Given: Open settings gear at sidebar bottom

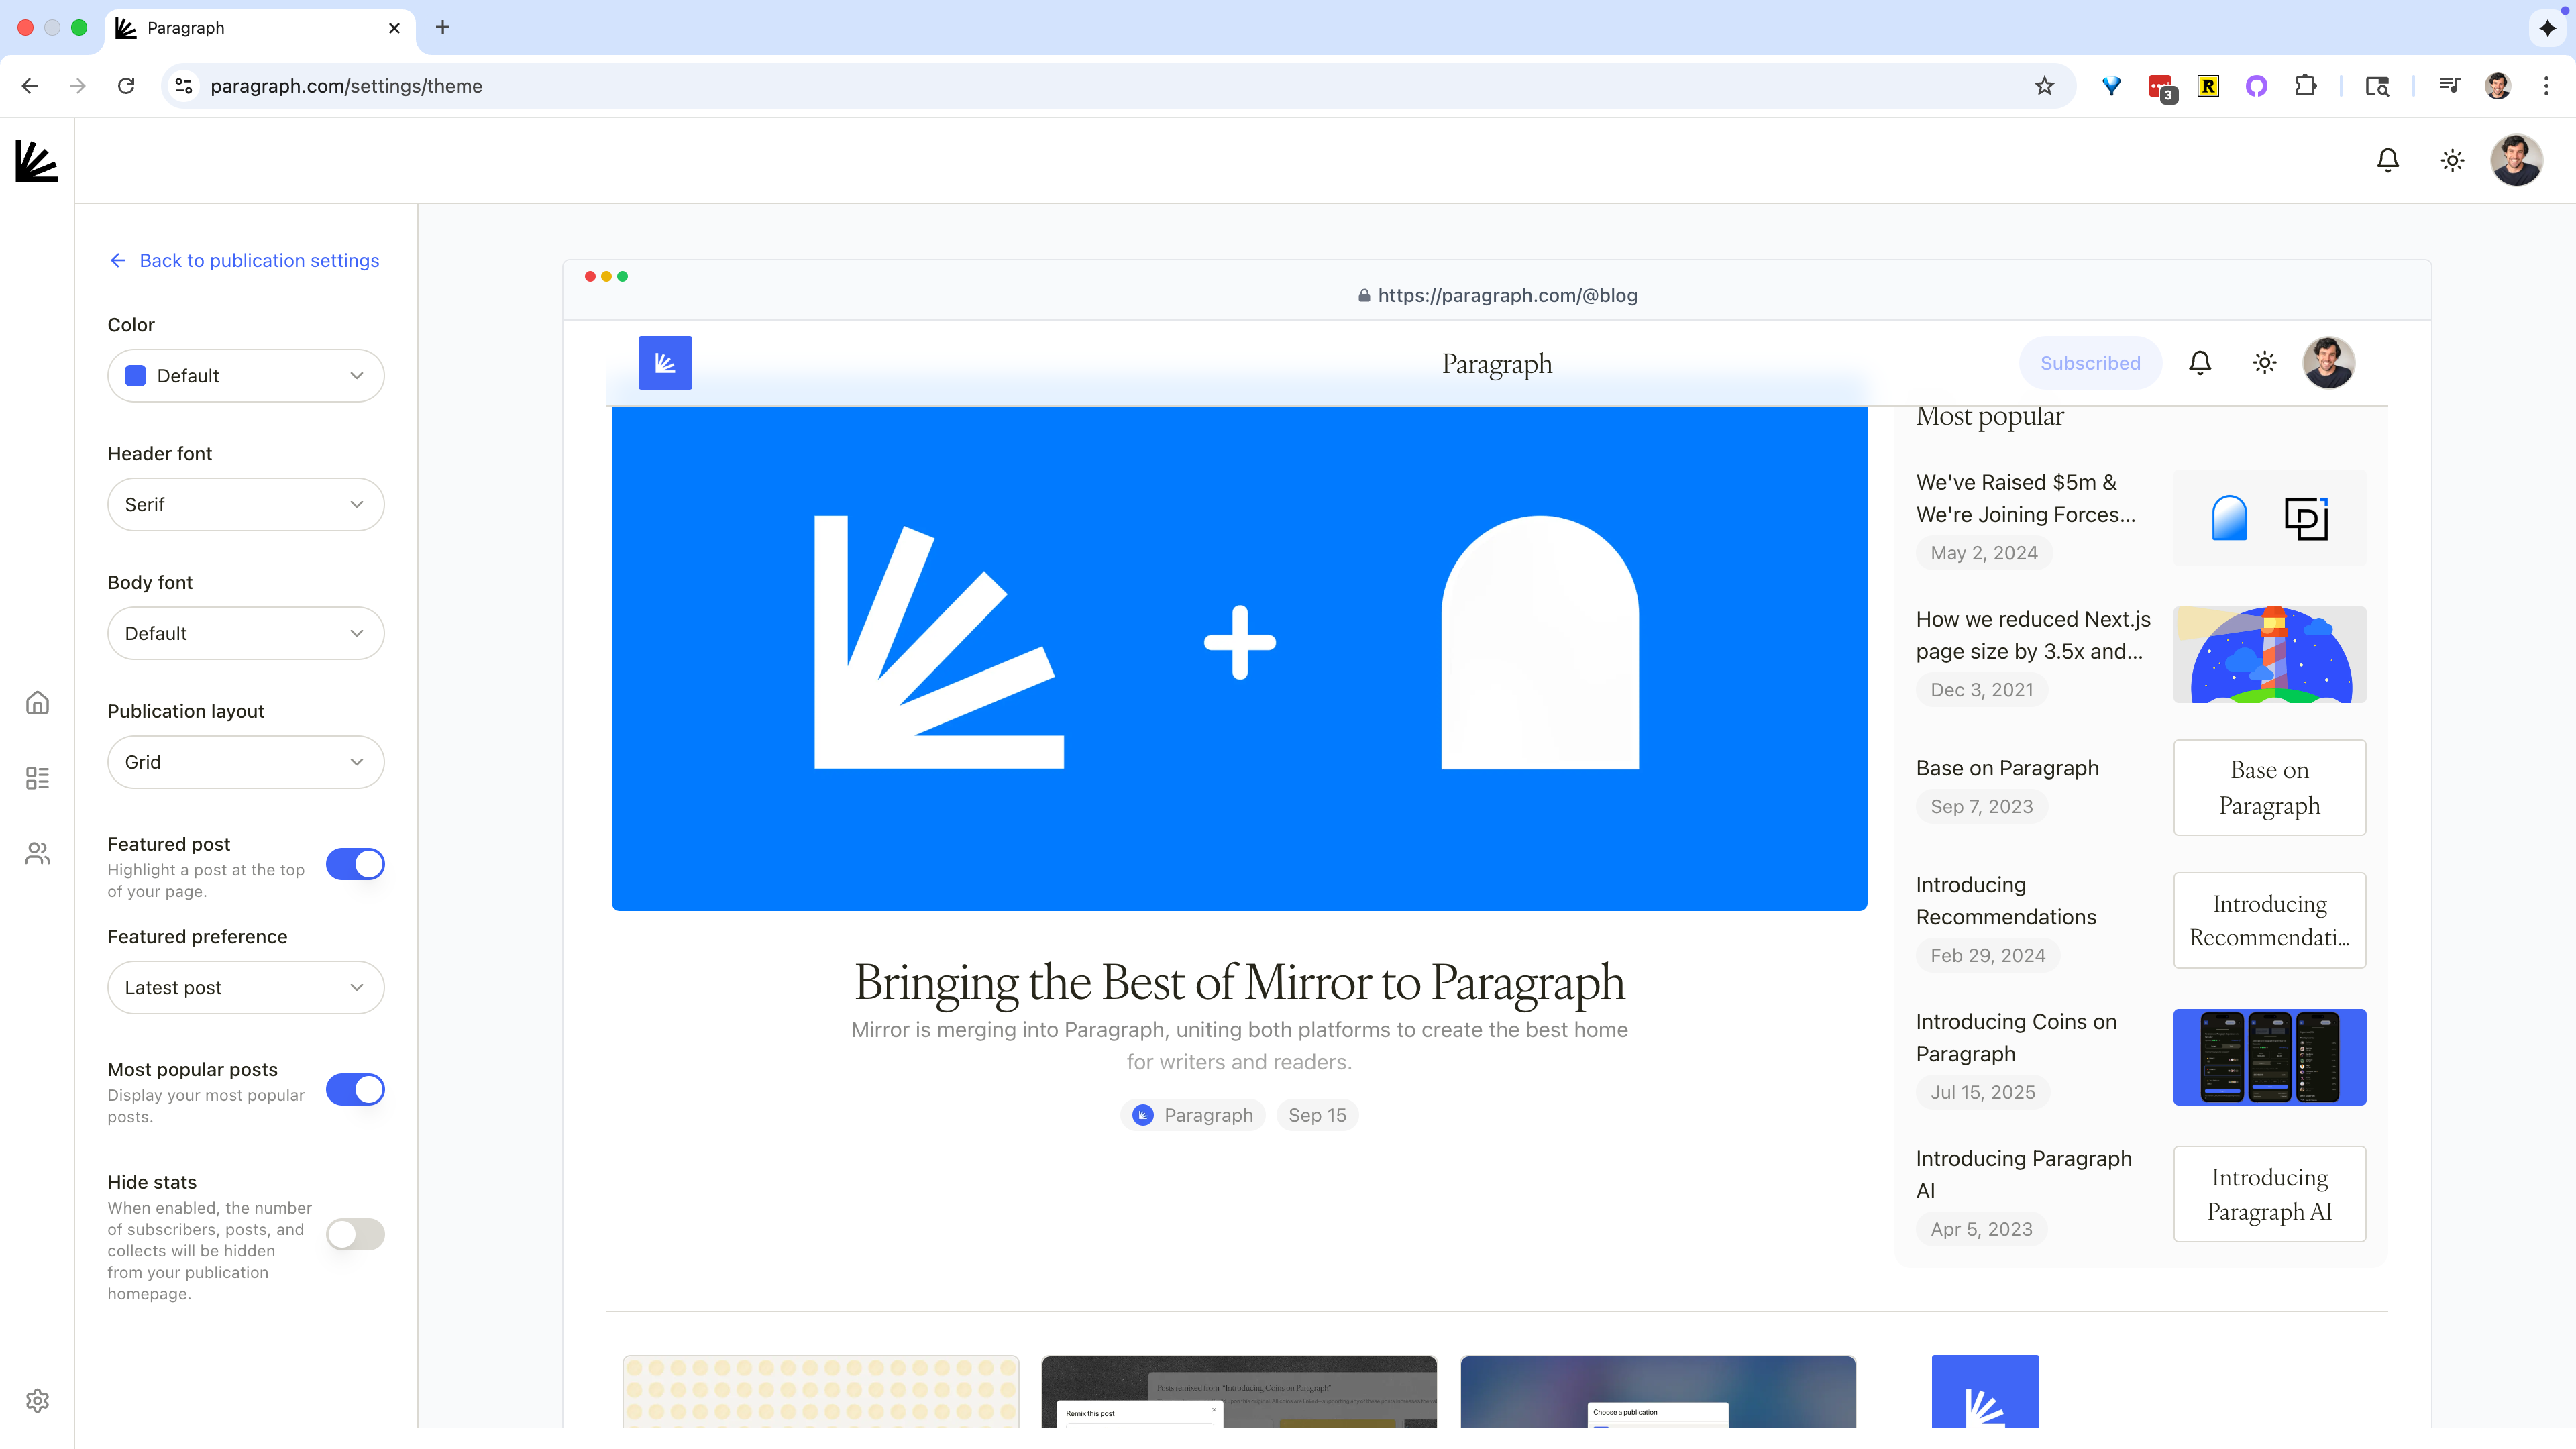Looking at the screenshot, I should (37, 1400).
